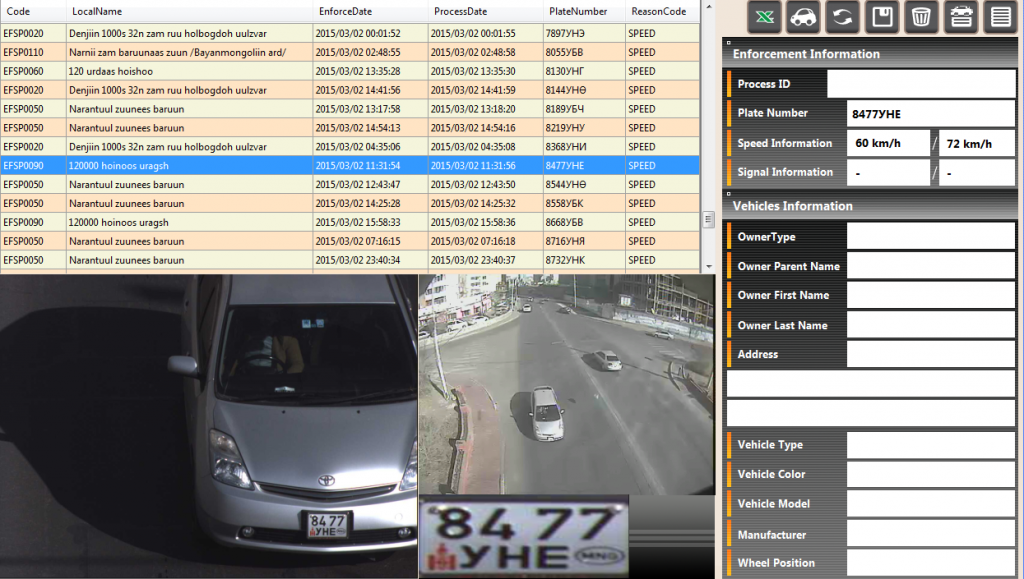The height and width of the screenshot is (579, 1024).
Task: Click the Vehicle Color input field
Action: 930,474
